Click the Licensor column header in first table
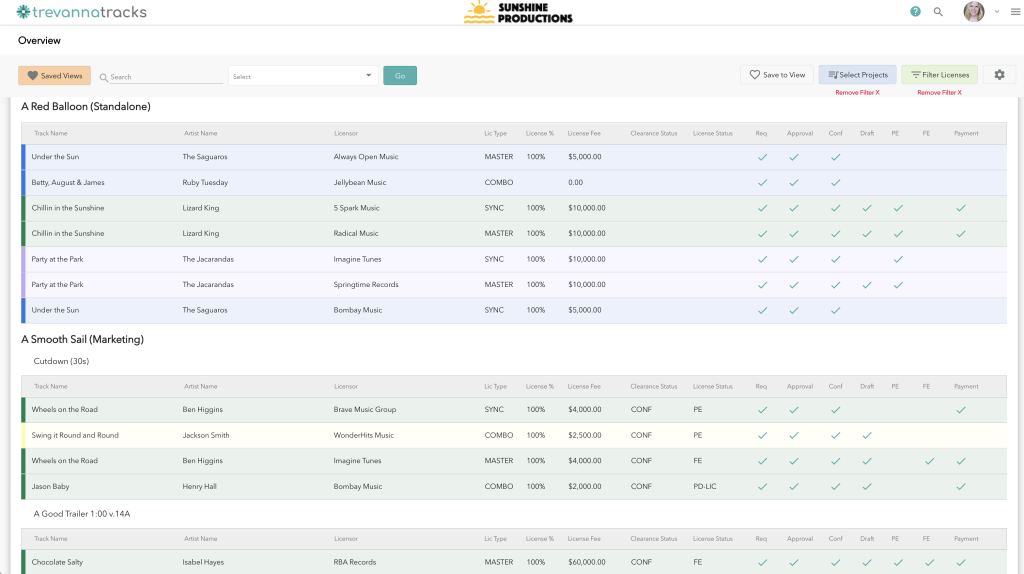The height and width of the screenshot is (574, 1024). tap(346, 133)
